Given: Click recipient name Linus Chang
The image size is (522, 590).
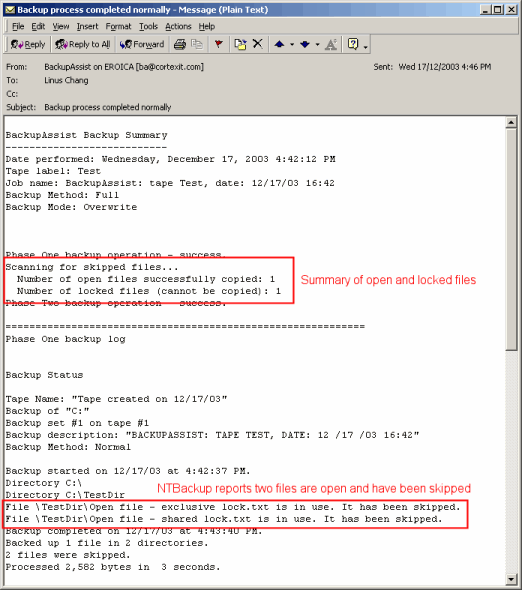Looking at the screenshot, I should point(66,81).
